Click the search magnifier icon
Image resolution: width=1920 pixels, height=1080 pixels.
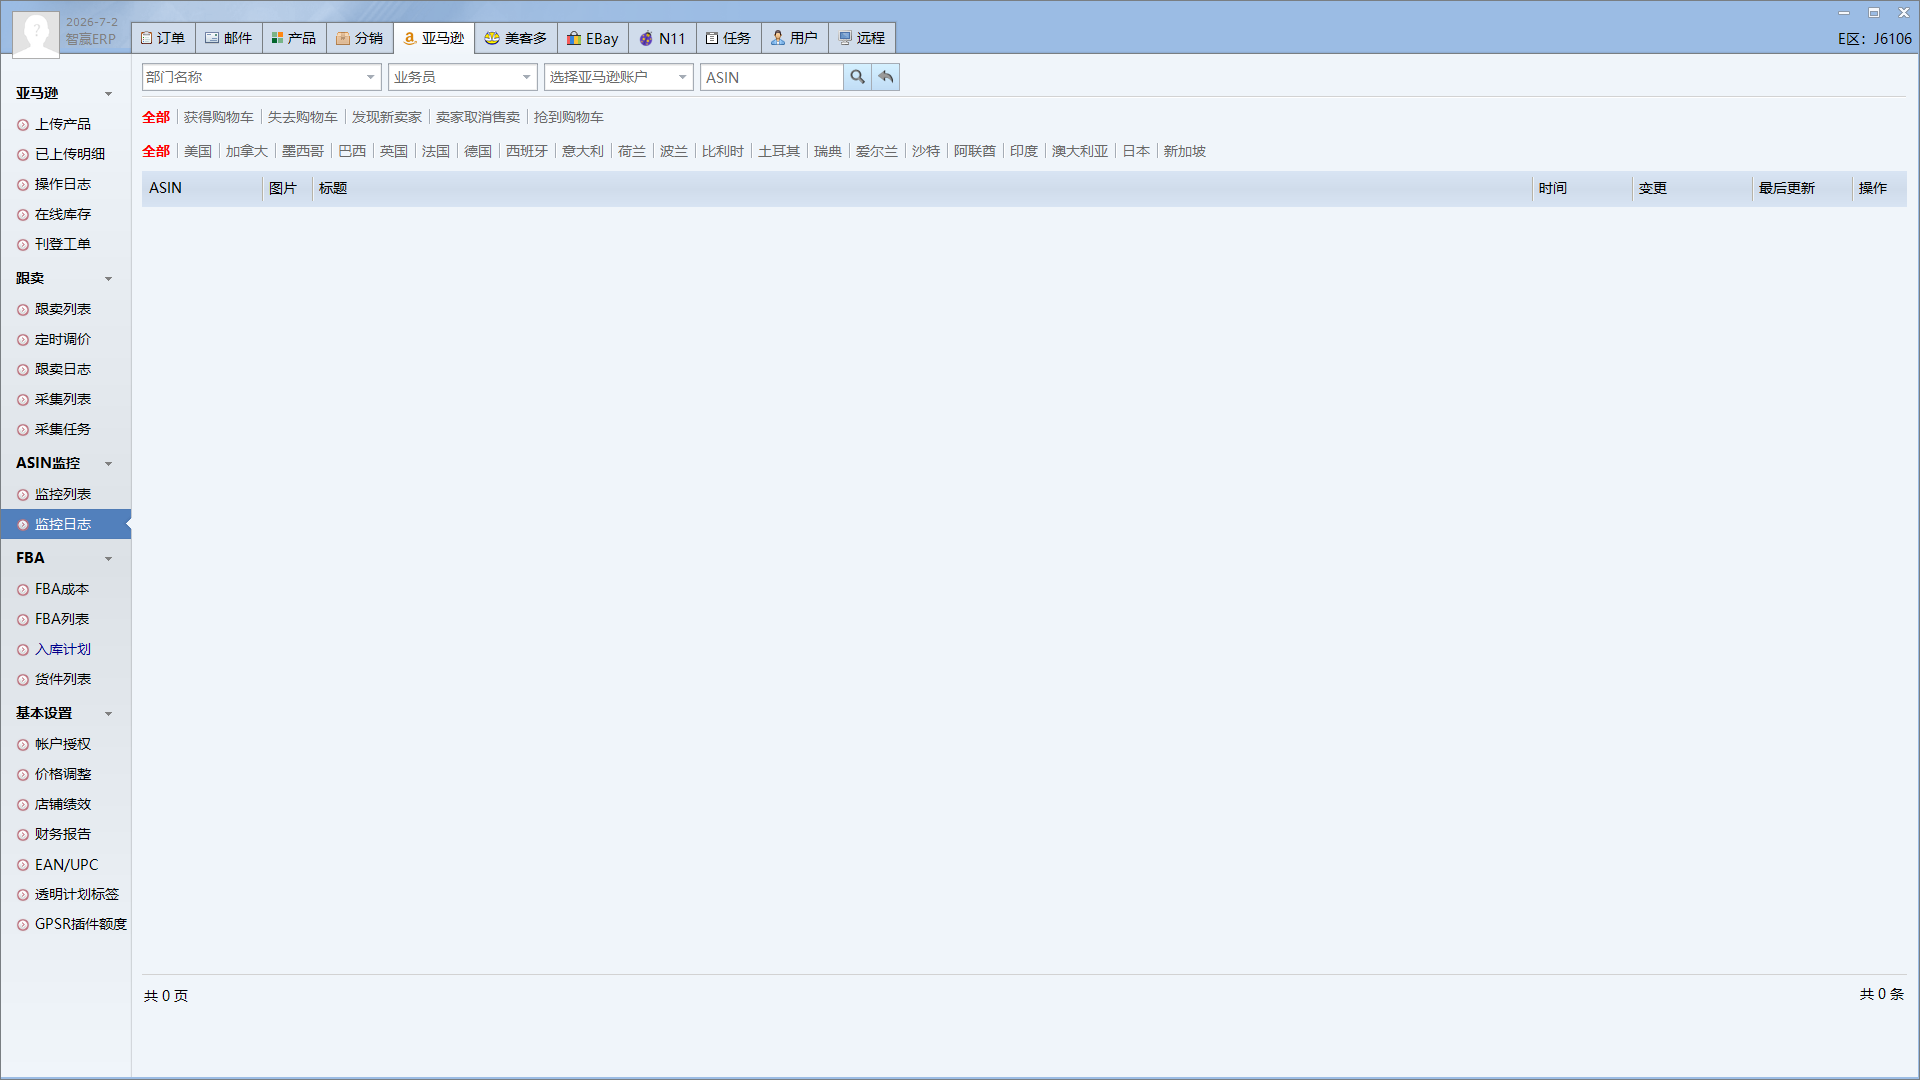pyautogui.click(x=857, y=77)
